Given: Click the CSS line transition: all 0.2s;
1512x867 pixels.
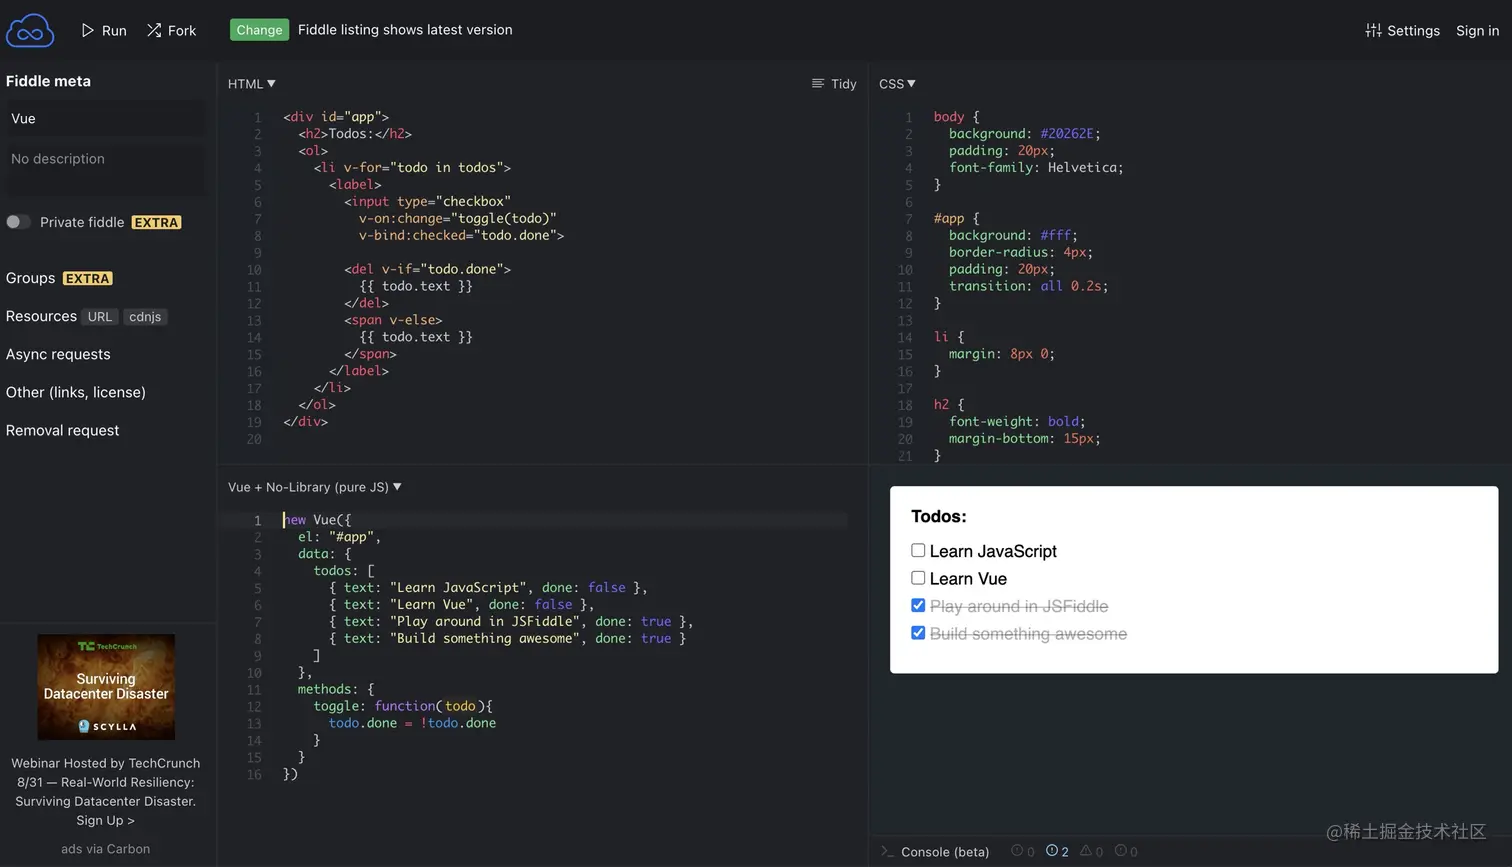Looking at the screenshot, I should [1029, 286].
